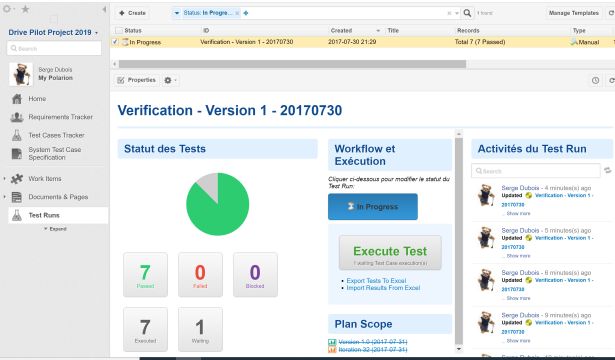Click Records column header
Viewport: 615px width, 360px height.
coord(468,31)
